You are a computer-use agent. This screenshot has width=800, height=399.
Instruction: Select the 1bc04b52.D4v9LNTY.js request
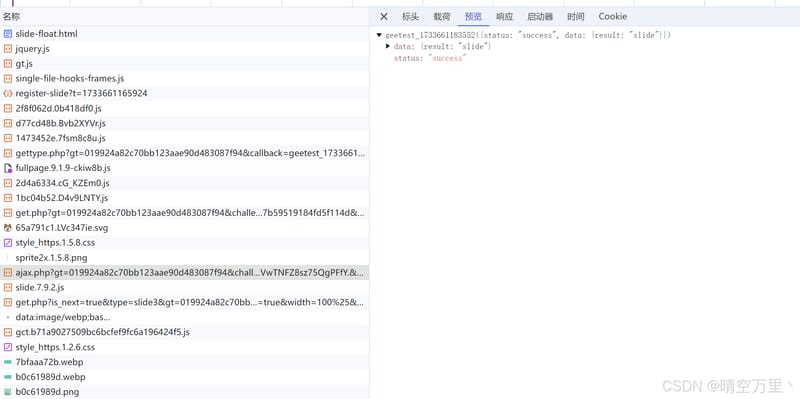click(x=185, y=198)
